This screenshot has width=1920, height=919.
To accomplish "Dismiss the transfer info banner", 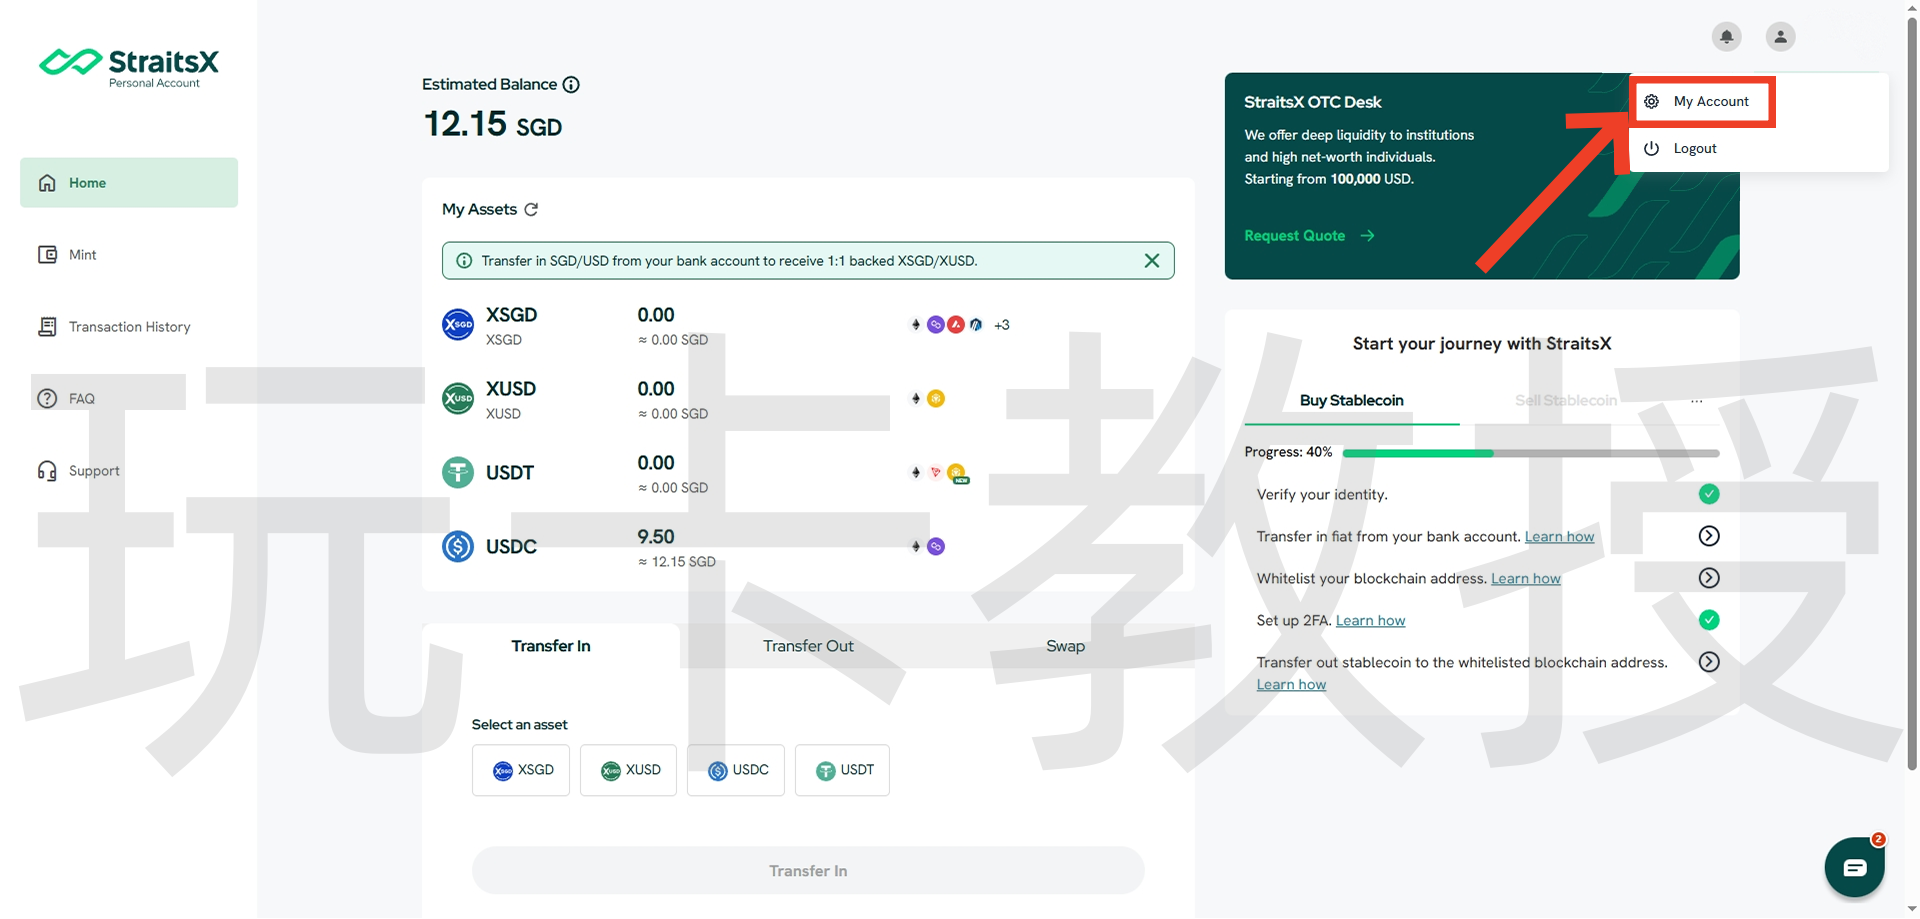I will tap(1152, 261).
